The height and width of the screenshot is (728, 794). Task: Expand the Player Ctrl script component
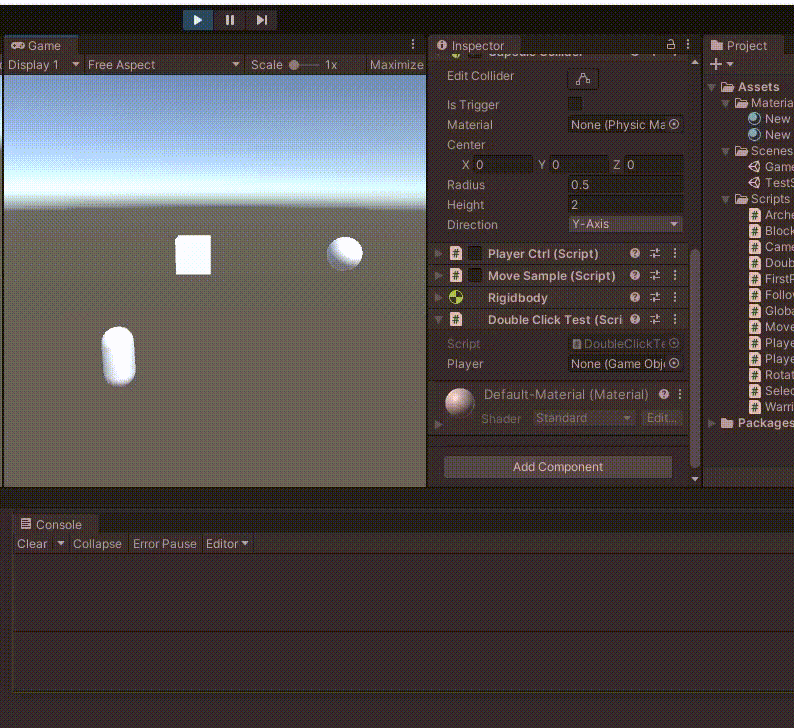click(439, 253)
